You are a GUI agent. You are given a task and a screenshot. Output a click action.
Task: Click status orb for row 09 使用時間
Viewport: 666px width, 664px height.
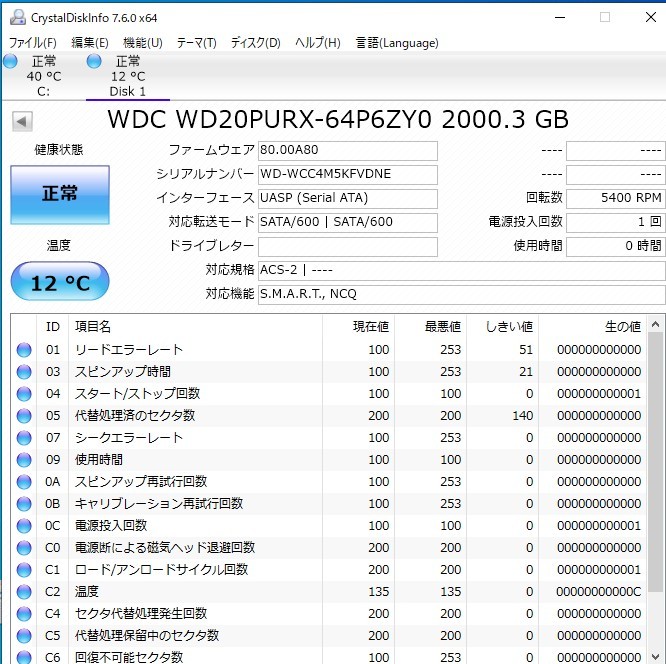[24, 460]
